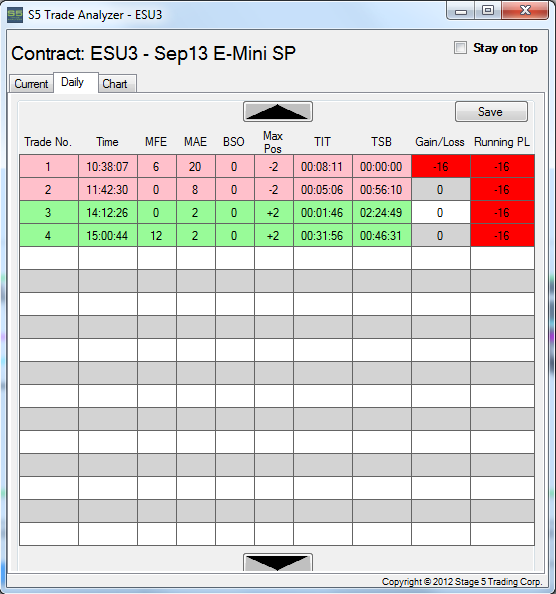The height and width of the screenshot is (594, 556).
Task: Click MFE value 6 in trade 1
Action: point(157,166)
